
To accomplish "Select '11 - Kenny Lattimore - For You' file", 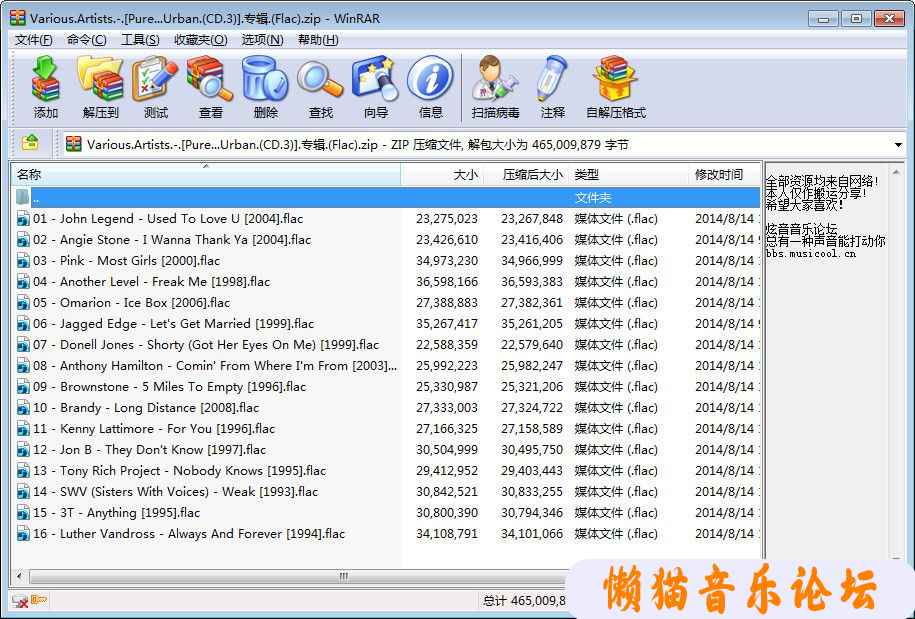I will click(x=387, y=429).
